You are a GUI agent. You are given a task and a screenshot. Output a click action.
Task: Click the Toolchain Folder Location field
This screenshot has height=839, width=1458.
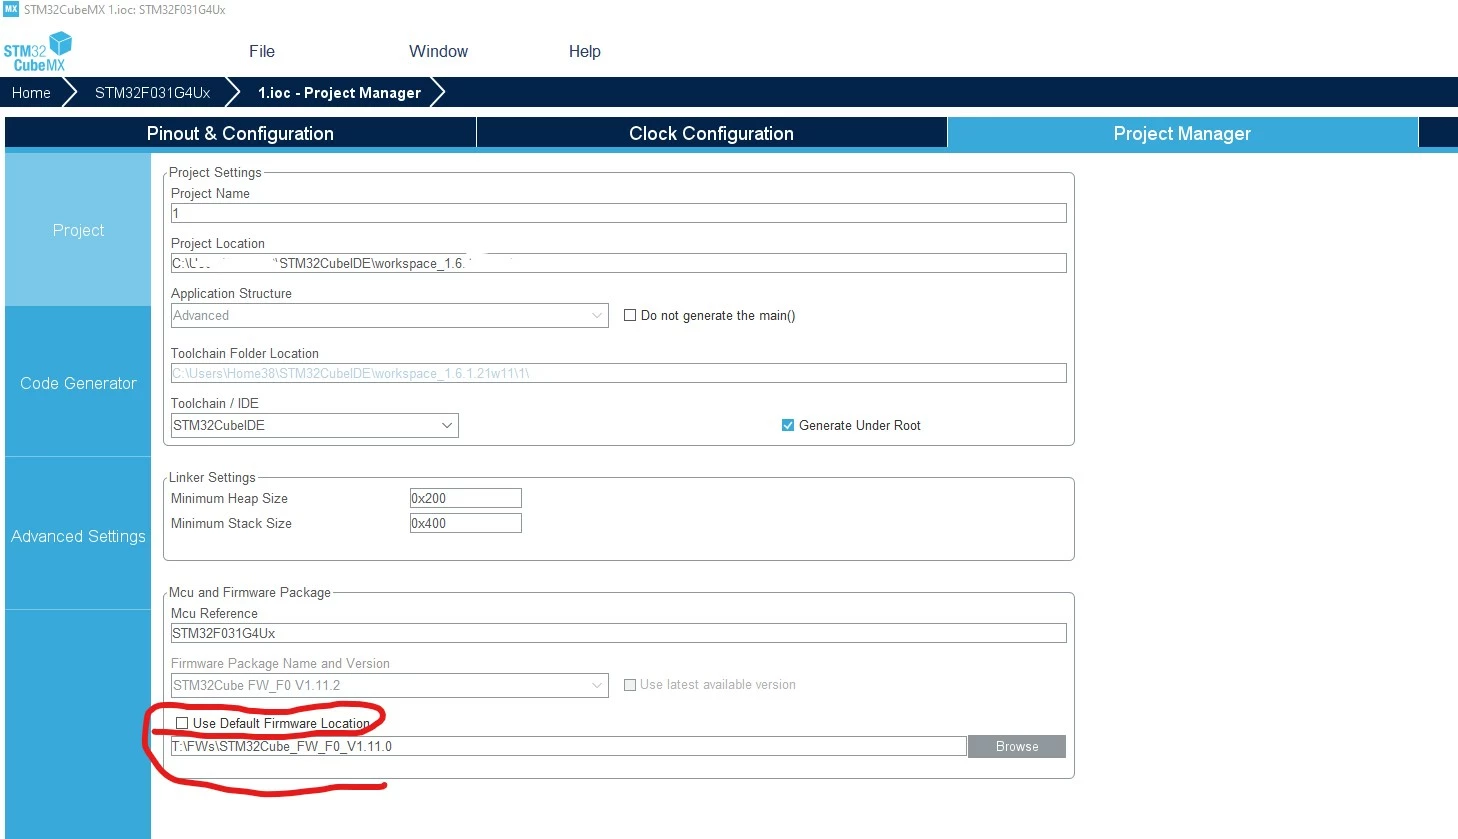coord(618,373)
